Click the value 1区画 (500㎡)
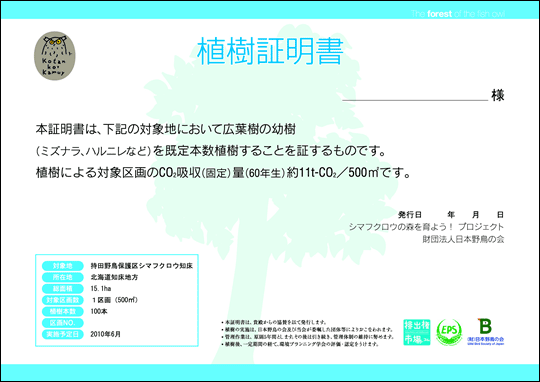The width and height of the screenshot is (540, 382). pos(115,300)
